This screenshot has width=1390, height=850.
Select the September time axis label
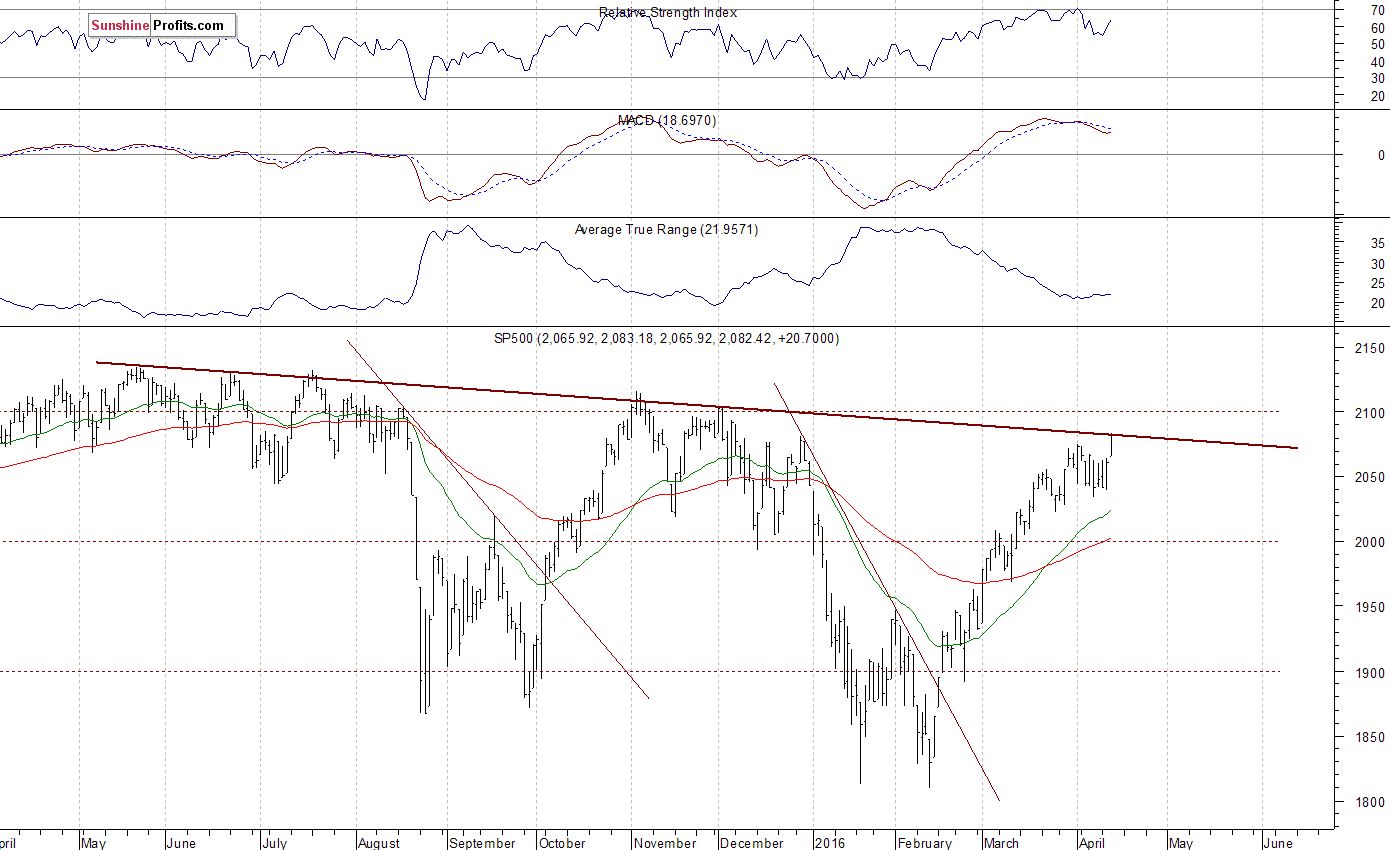483,843
